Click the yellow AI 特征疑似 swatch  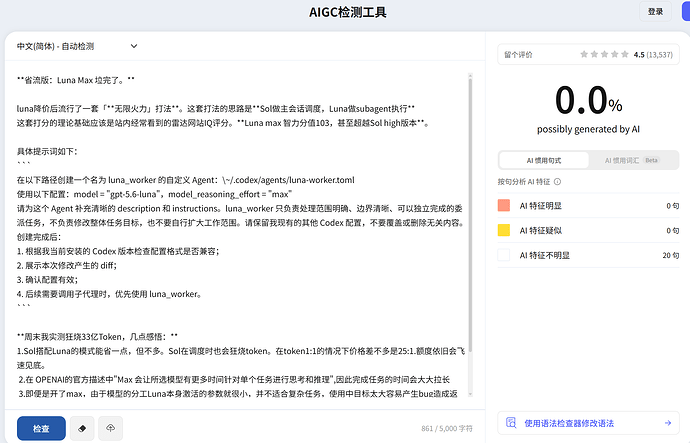click(504, 230)
